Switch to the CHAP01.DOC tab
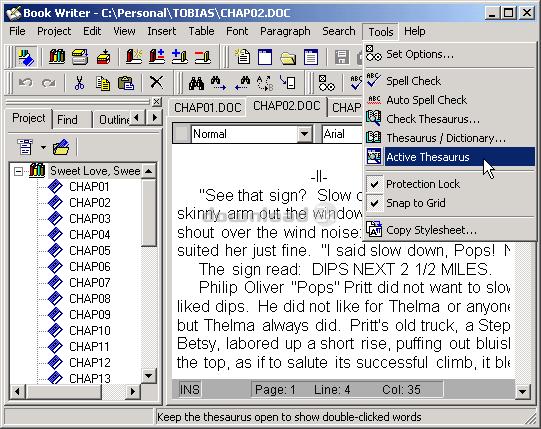The height and width of the screenshot is (429, 541). click(x=208, y=108)
